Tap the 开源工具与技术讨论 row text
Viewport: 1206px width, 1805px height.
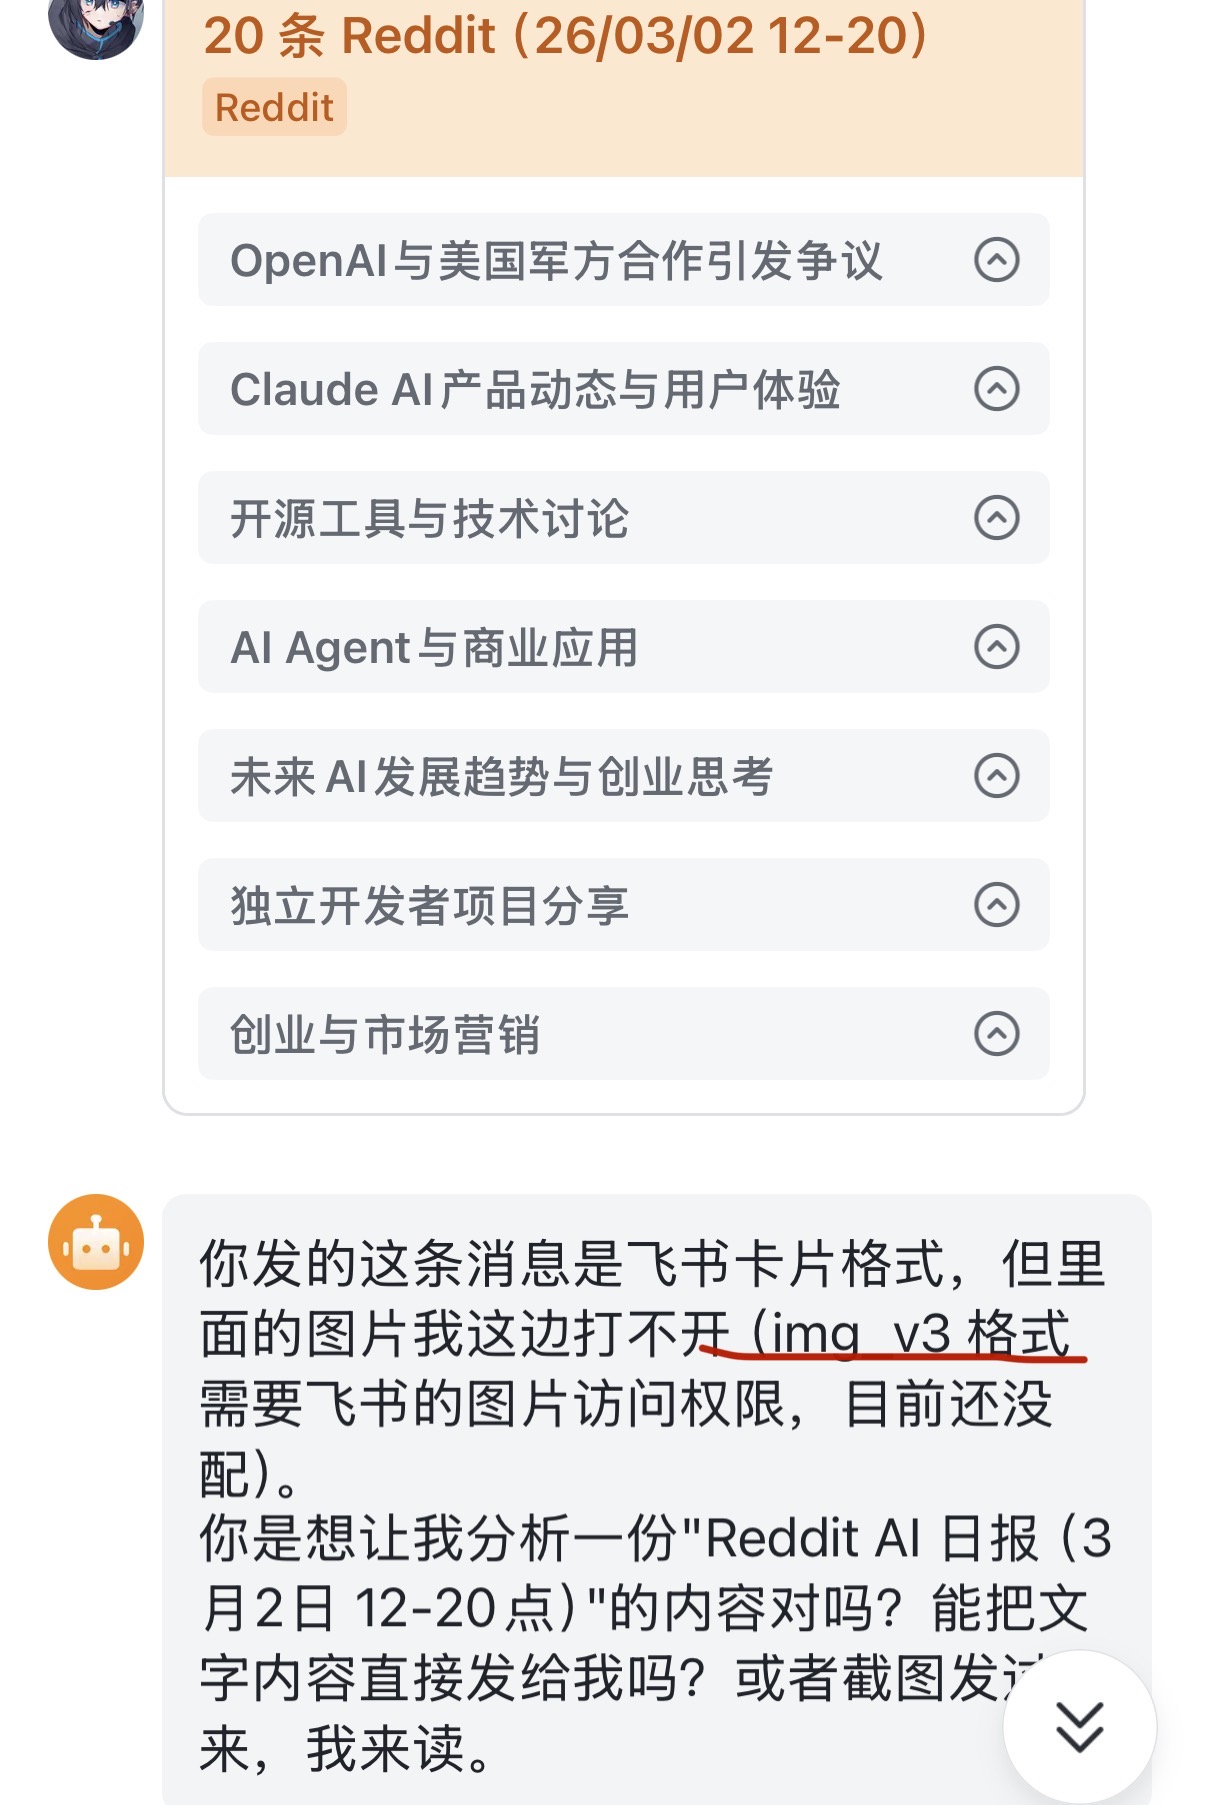click(429, 519)
